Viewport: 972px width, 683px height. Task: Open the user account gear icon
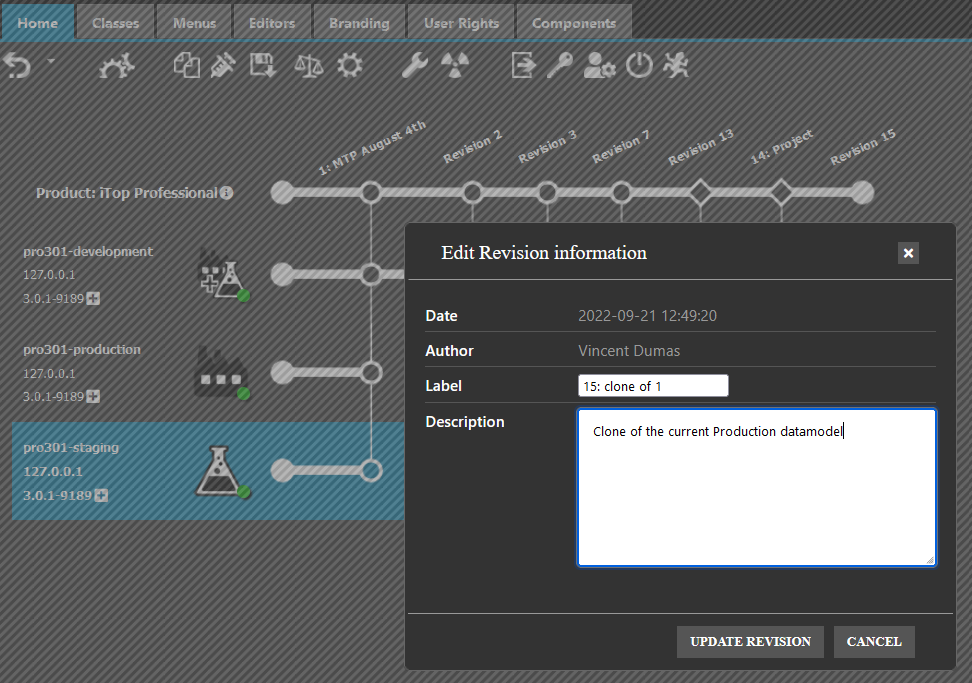pyautogui.click(x=599, y=65)
